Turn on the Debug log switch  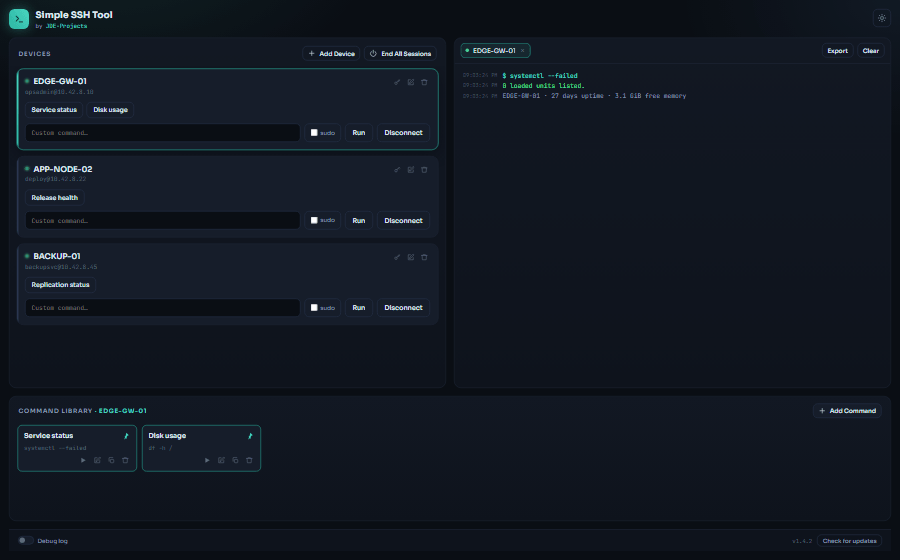point(25,540)
